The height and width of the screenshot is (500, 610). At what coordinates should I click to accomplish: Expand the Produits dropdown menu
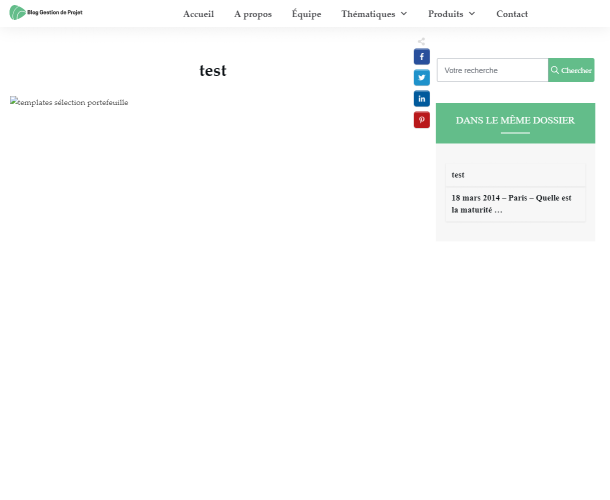[x=452, y=14]
